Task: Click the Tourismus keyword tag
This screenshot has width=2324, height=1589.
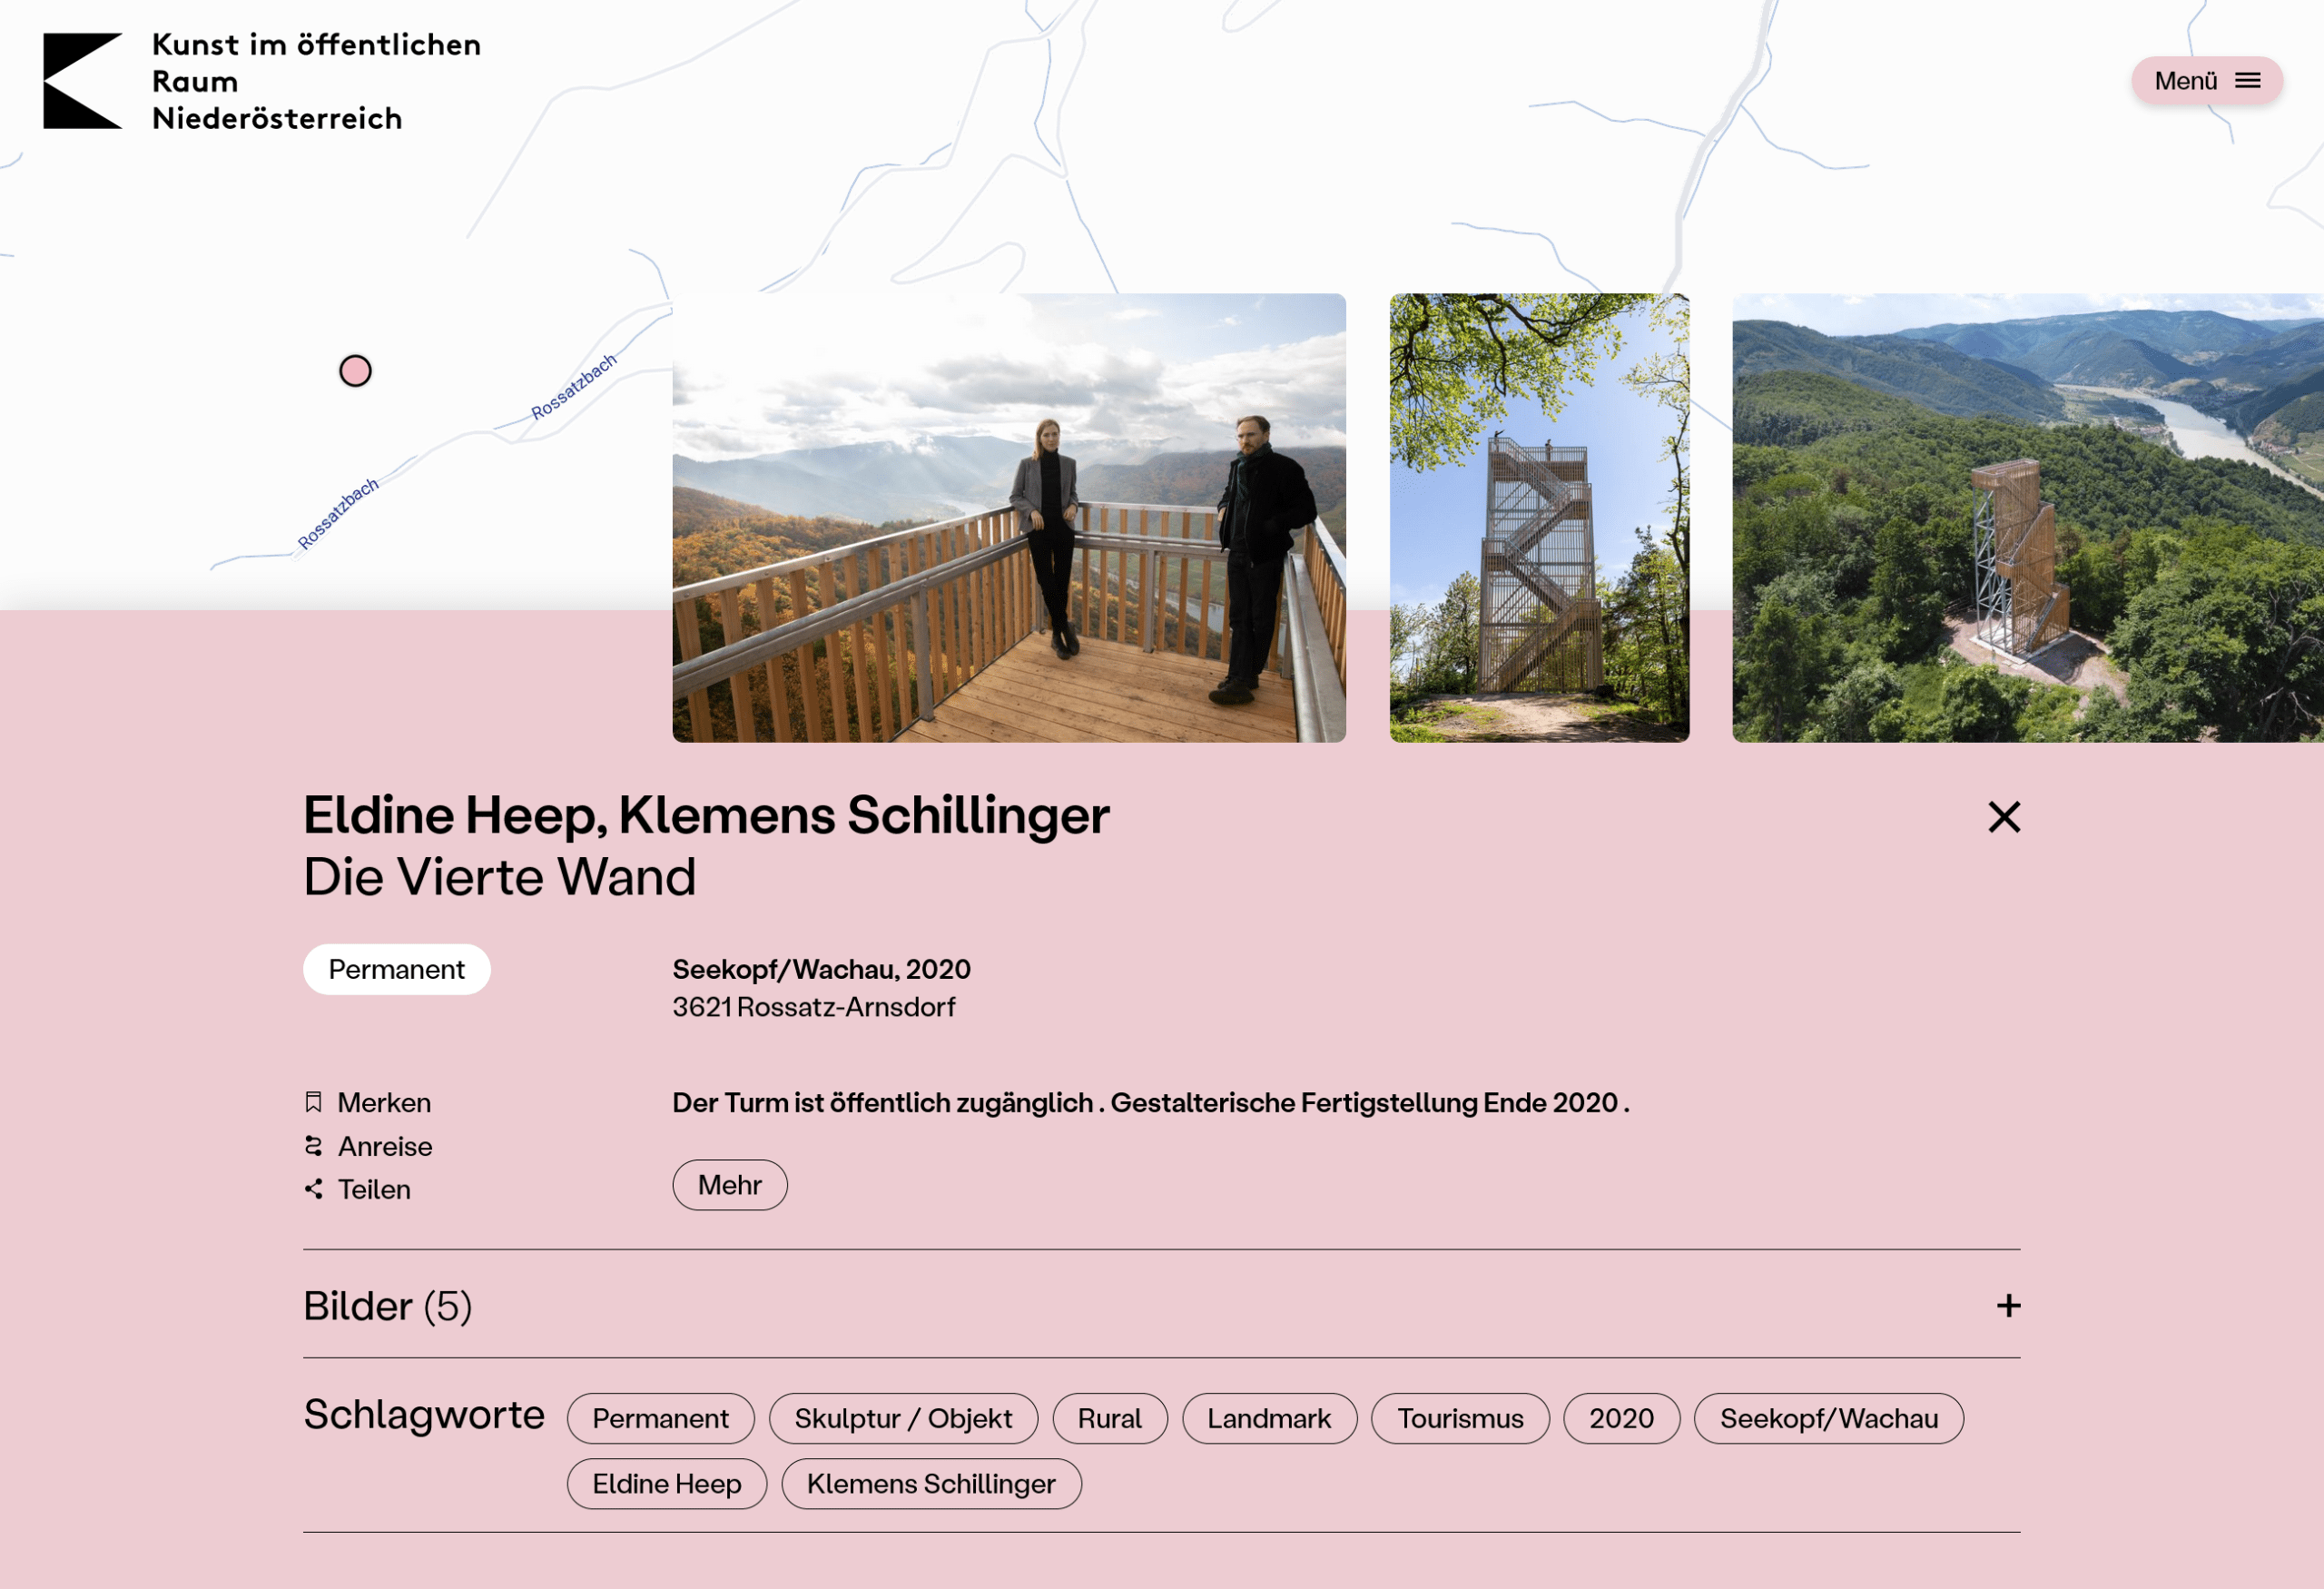Action: pyautogui.click(x=1459, y=1418)
